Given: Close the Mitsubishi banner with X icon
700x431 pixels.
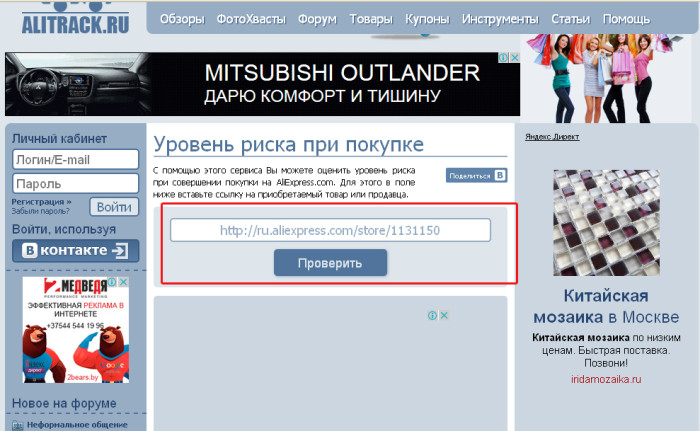Looking at the screenshot, I should click(x=515, y=58).
